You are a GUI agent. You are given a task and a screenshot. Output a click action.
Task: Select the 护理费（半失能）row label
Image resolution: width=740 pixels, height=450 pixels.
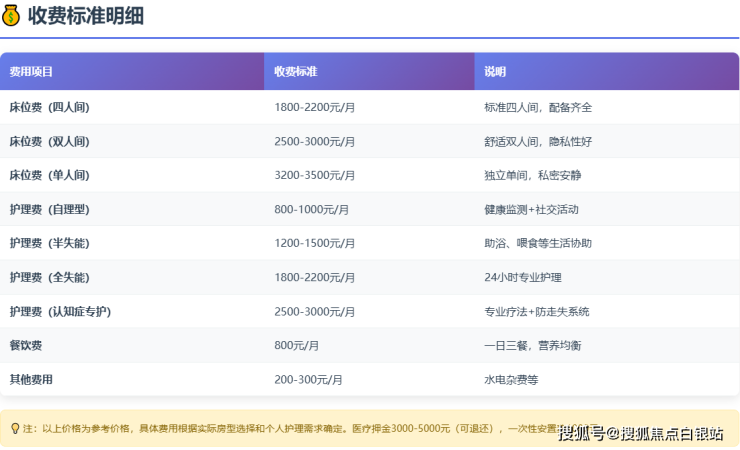point(50,243)
